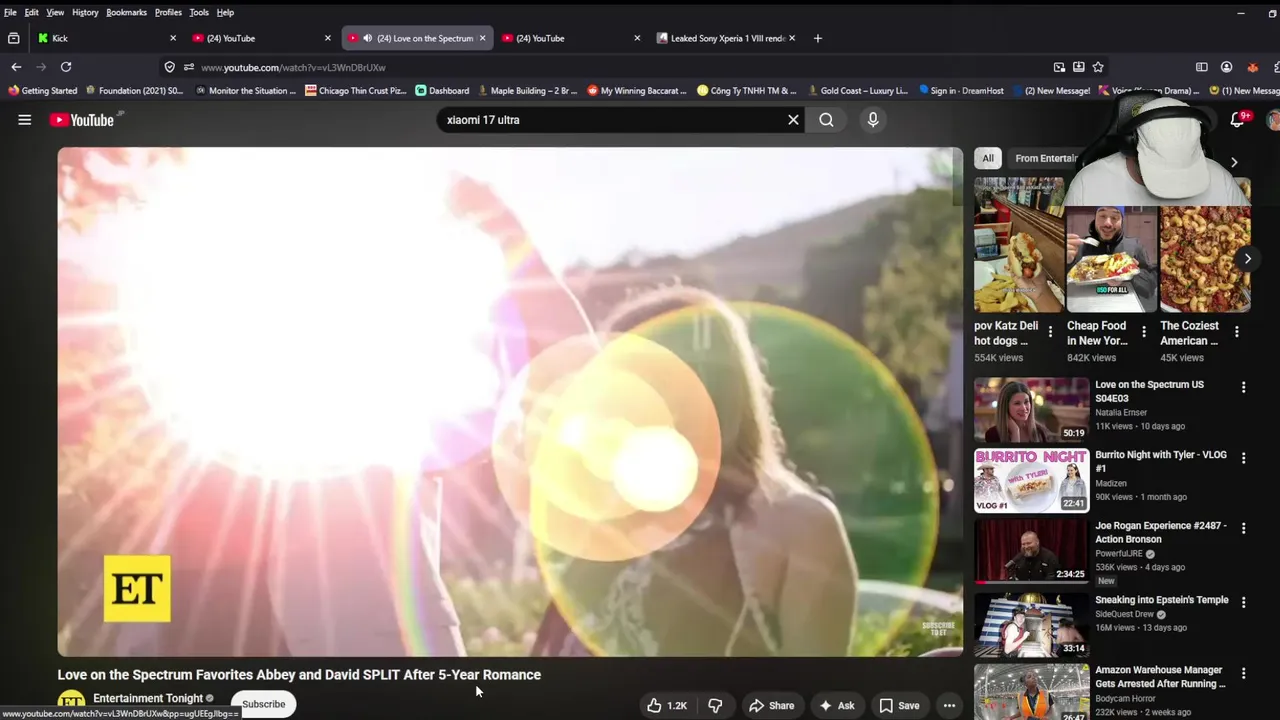Open the Help menu
This screenshot has height=720, width=1280.
225,12
